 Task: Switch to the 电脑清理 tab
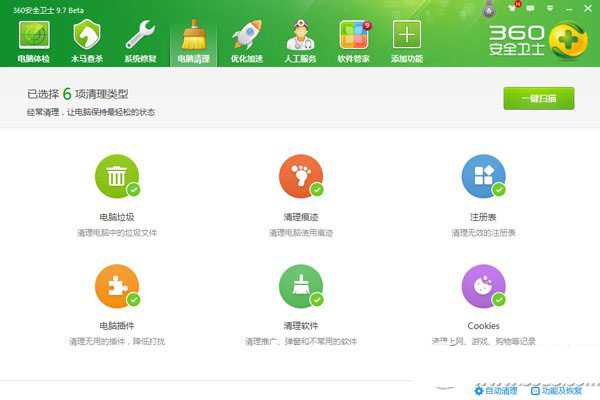tap(193, 40)
